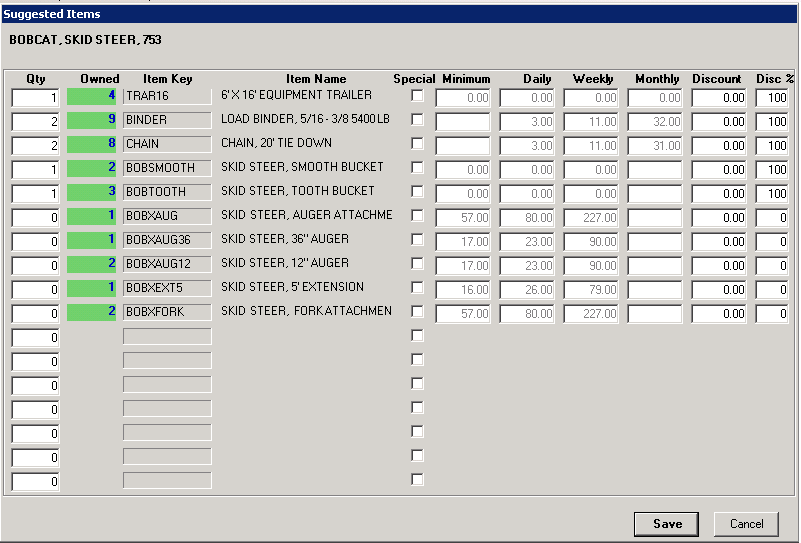Click the 'BOBCAT, SKID STEER, 753' heading
801x543 pixels.
pos(85,40)
